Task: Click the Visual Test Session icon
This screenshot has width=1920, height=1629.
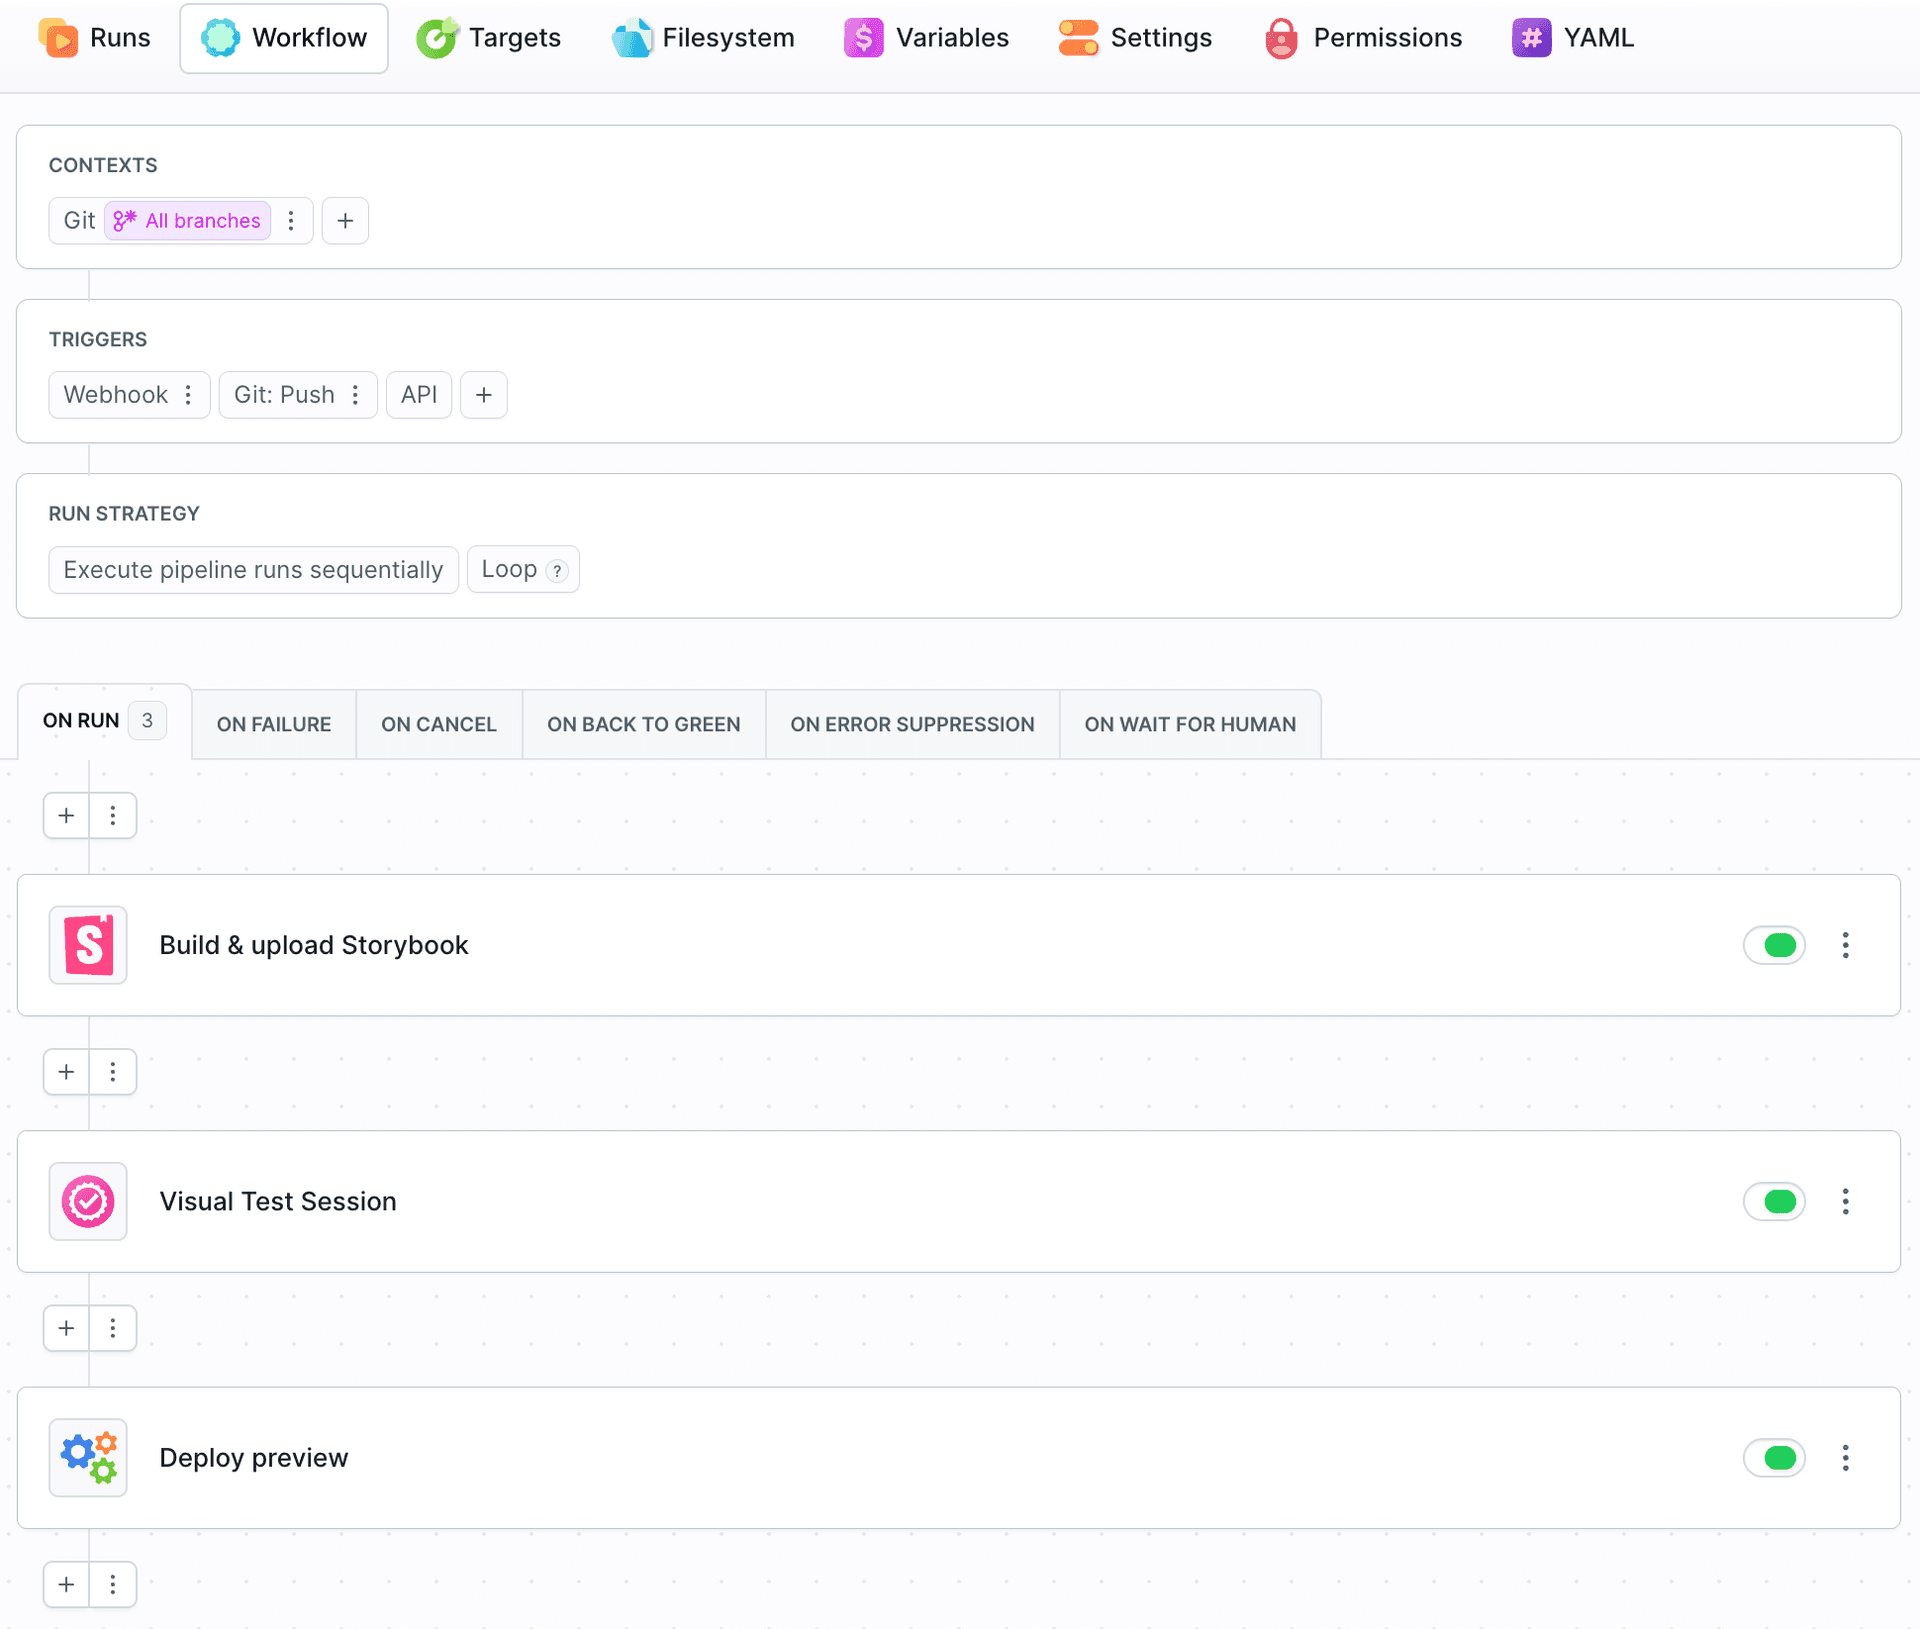Action: pos(88,1201)
